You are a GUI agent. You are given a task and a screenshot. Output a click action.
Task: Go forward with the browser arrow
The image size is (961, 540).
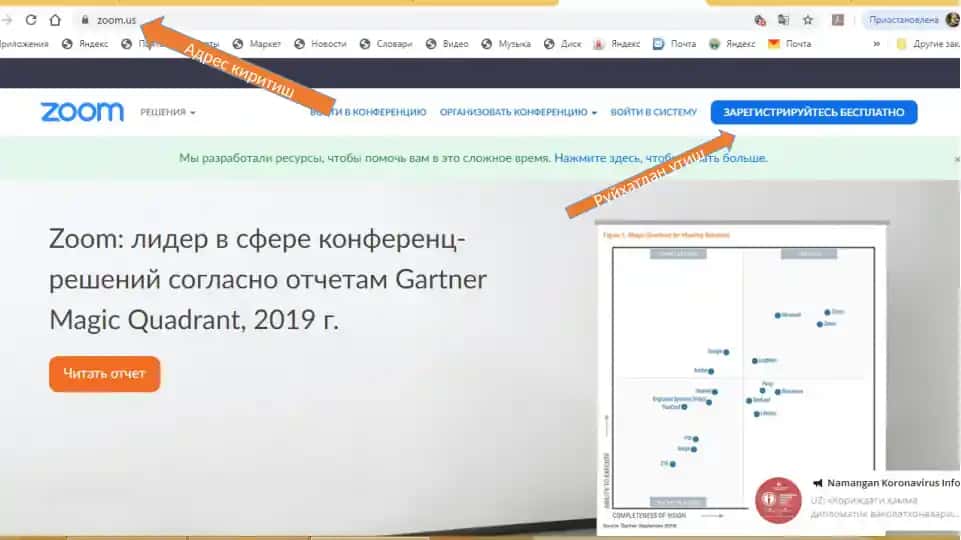(x=7, y=20)
